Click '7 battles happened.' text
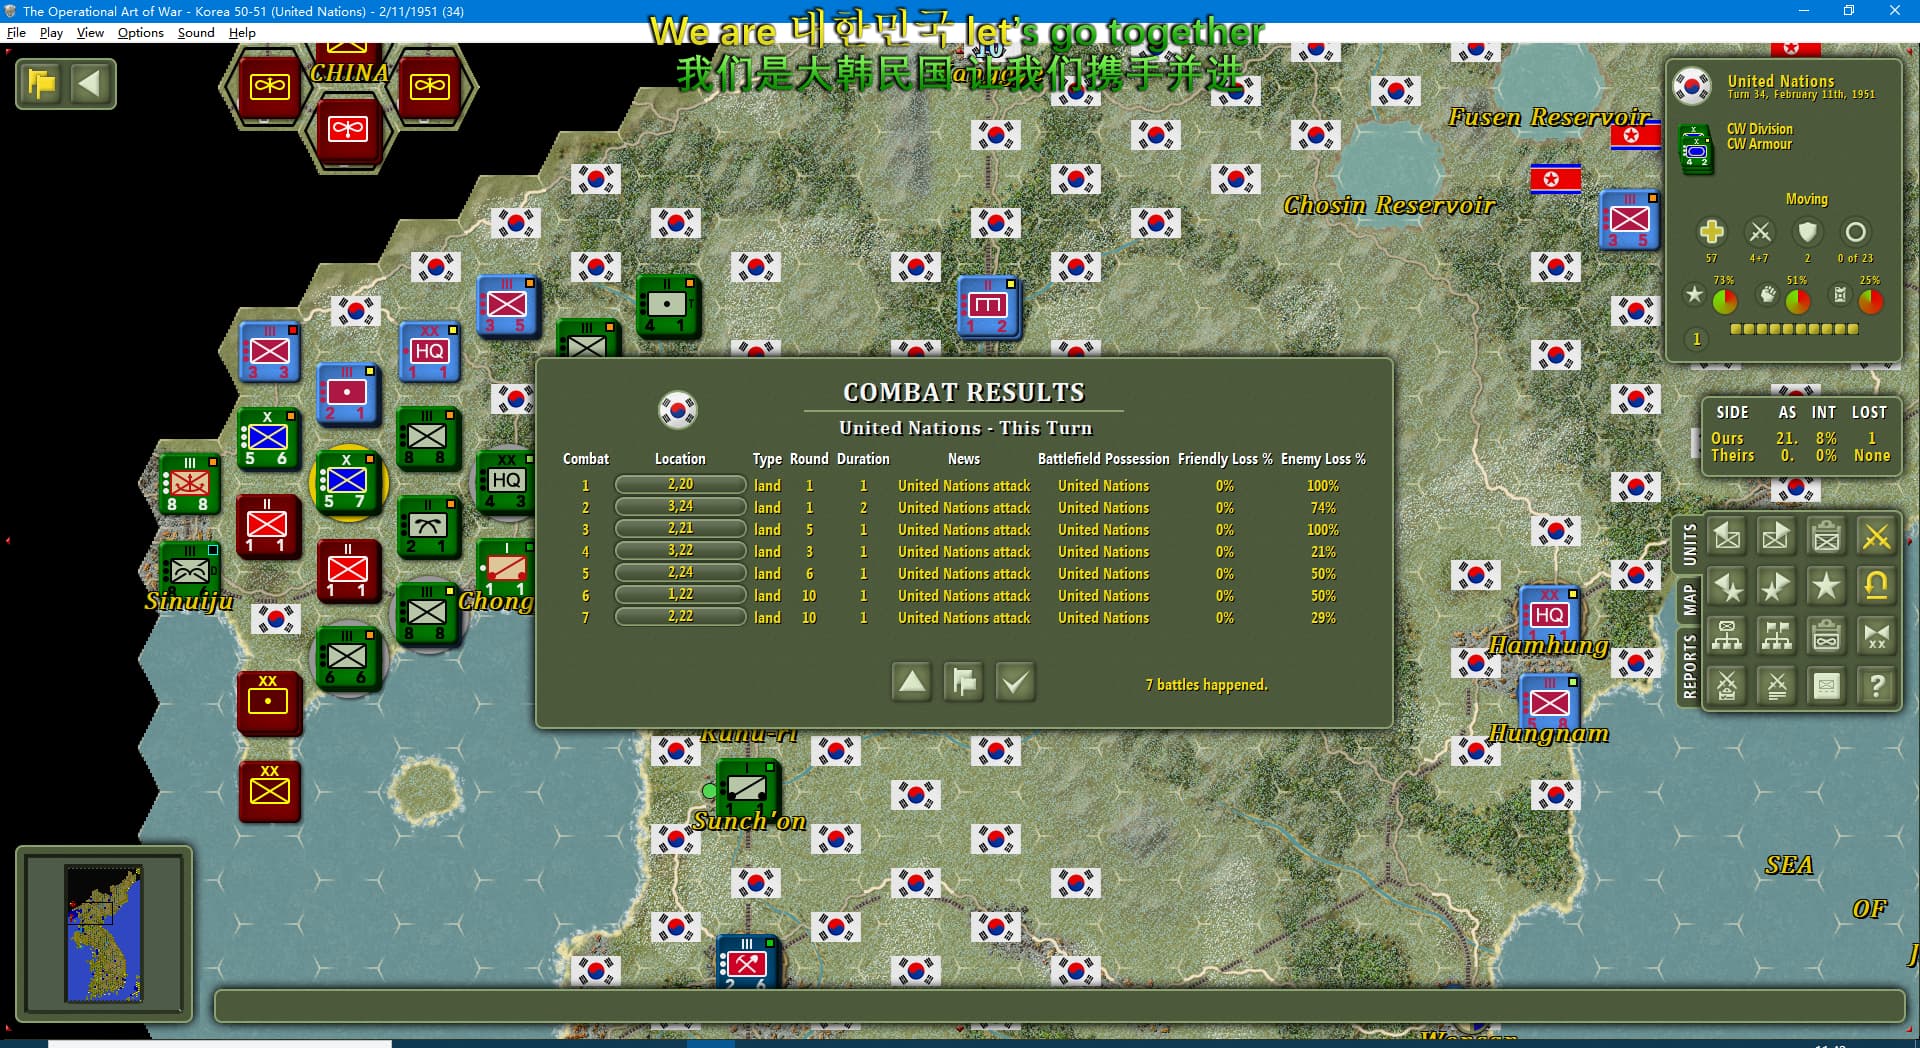The height and width of the screenshot is (1048, 1920). tap(1206, 685)
